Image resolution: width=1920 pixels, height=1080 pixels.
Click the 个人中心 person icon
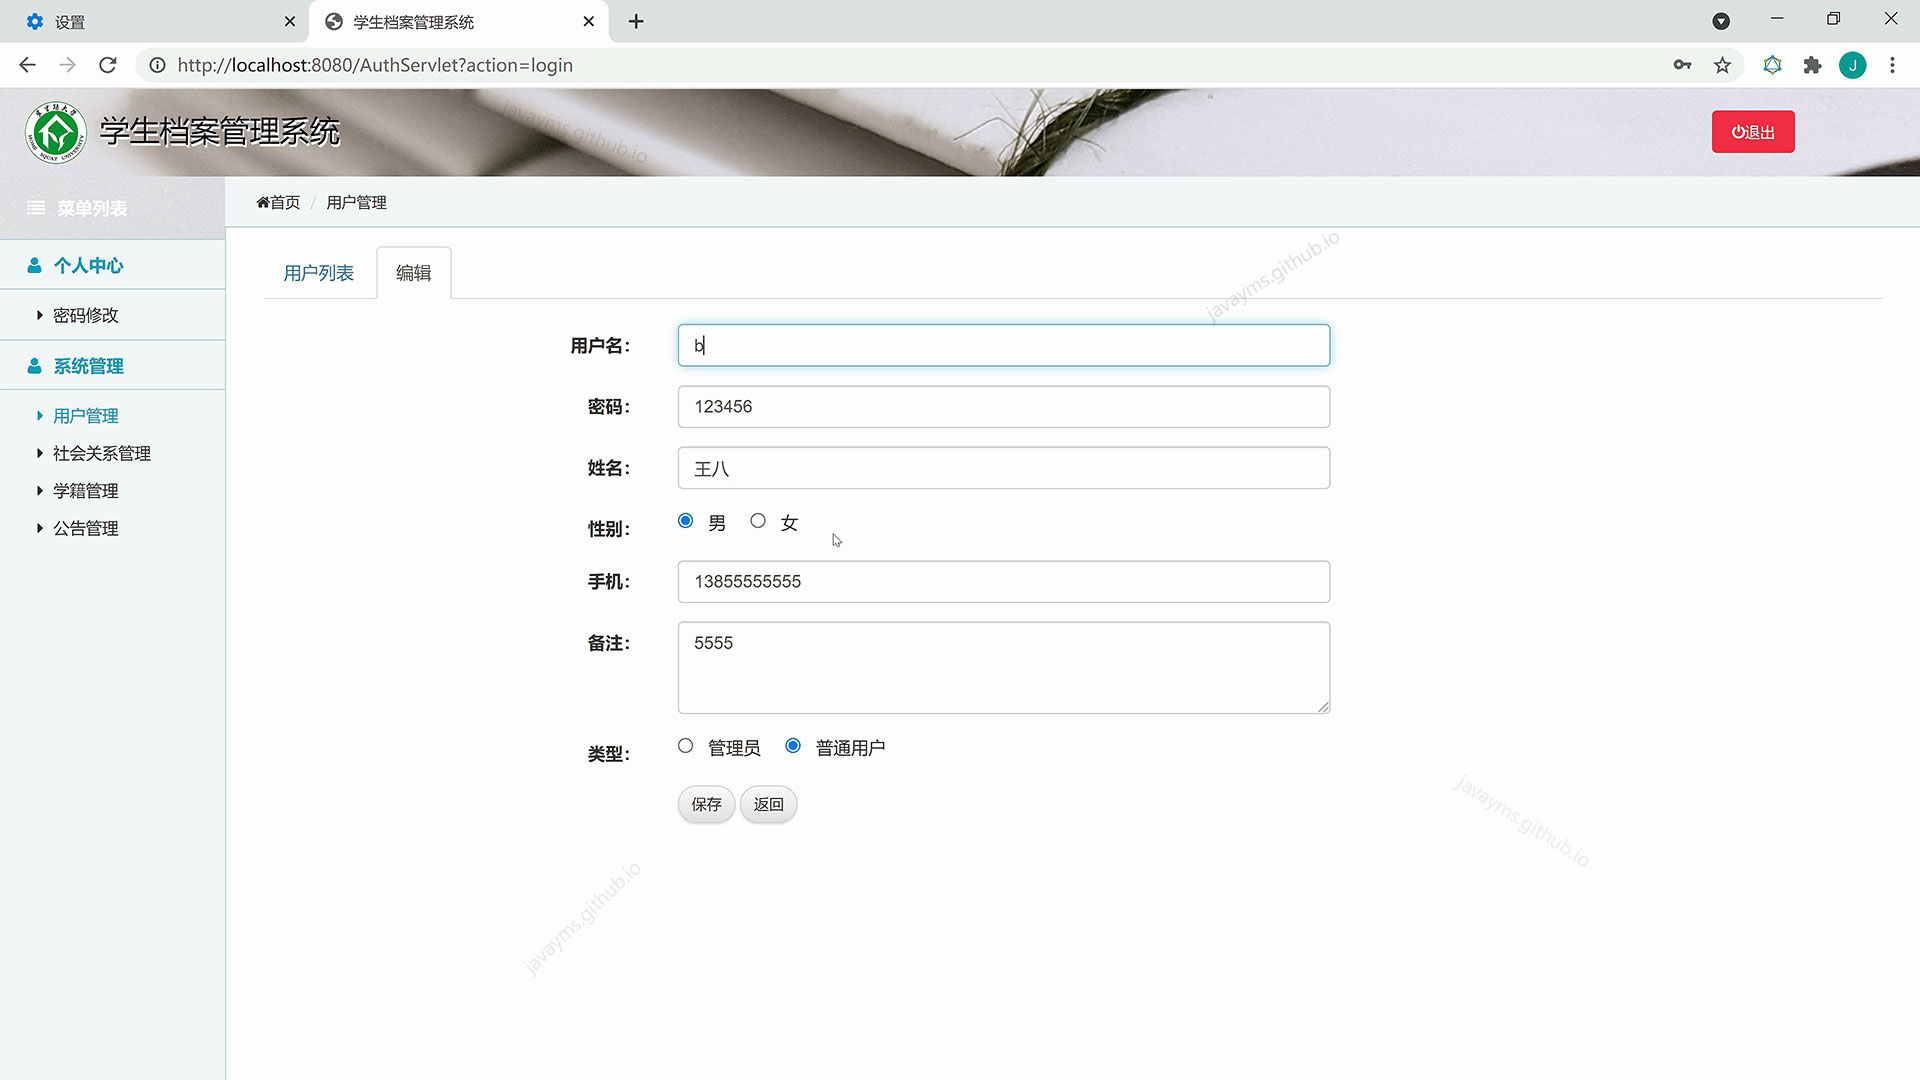click(x=34, y=265)
